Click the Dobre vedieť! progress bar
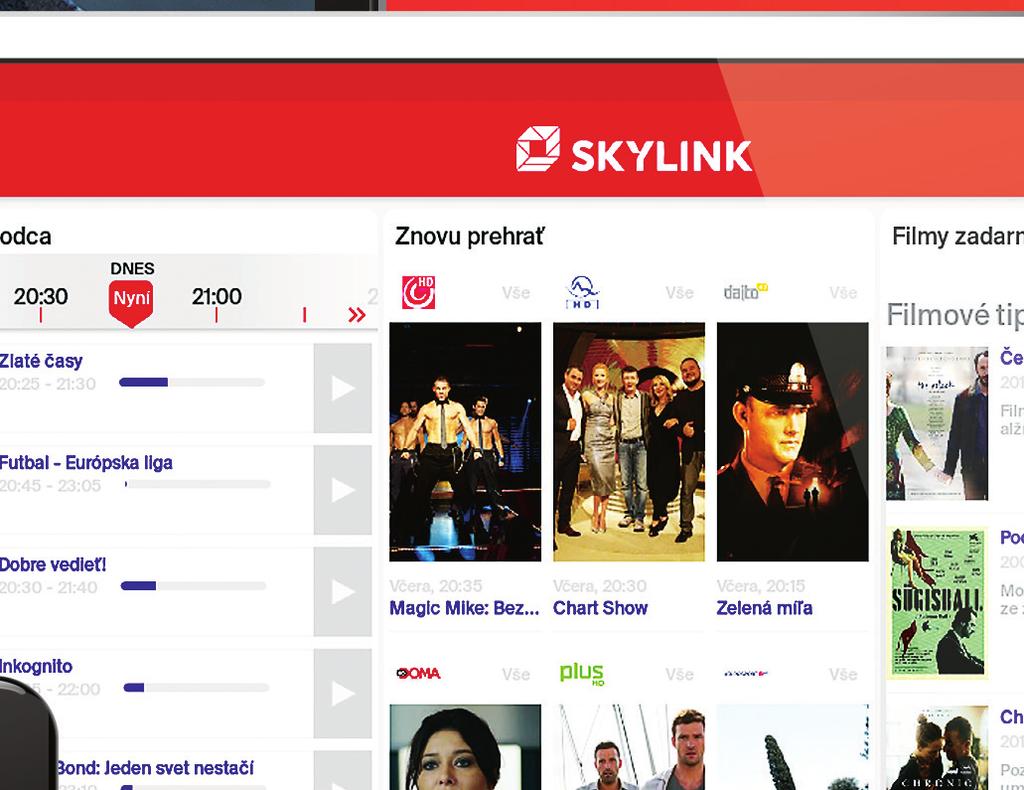1024x790 pixels. [193, 586]
